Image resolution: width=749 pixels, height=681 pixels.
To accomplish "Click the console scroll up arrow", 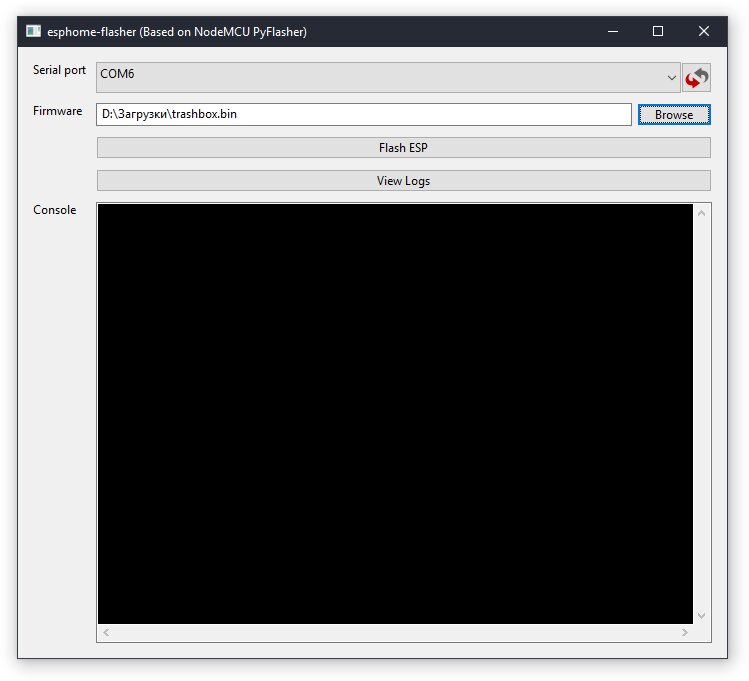I will pos(701,213).
